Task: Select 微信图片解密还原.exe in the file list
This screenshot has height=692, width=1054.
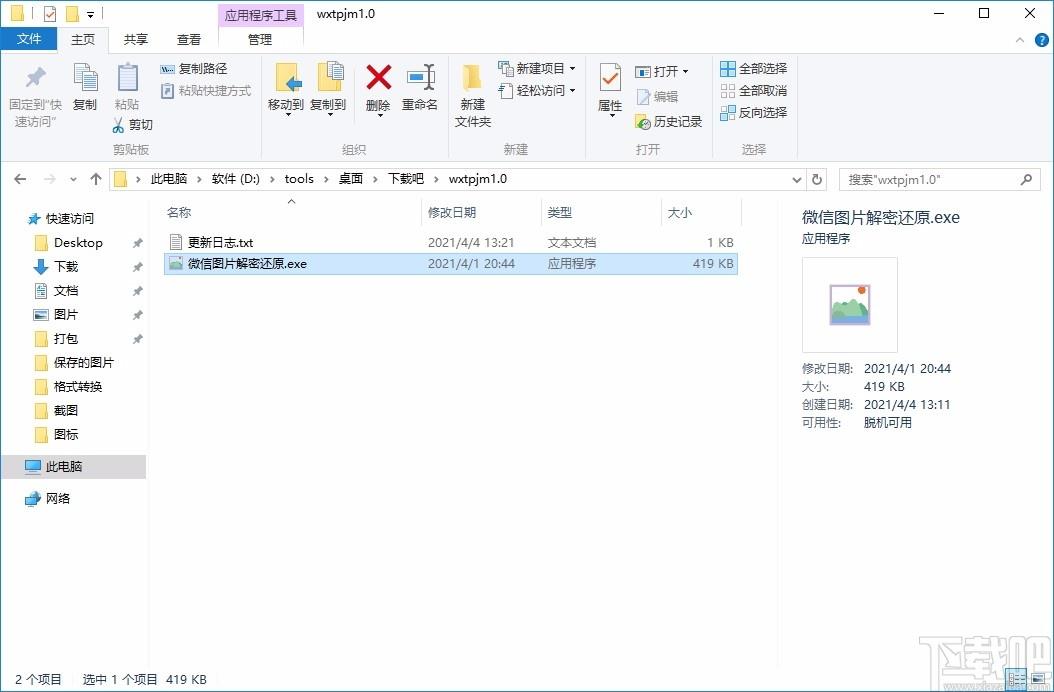Action: pos(450,264)
